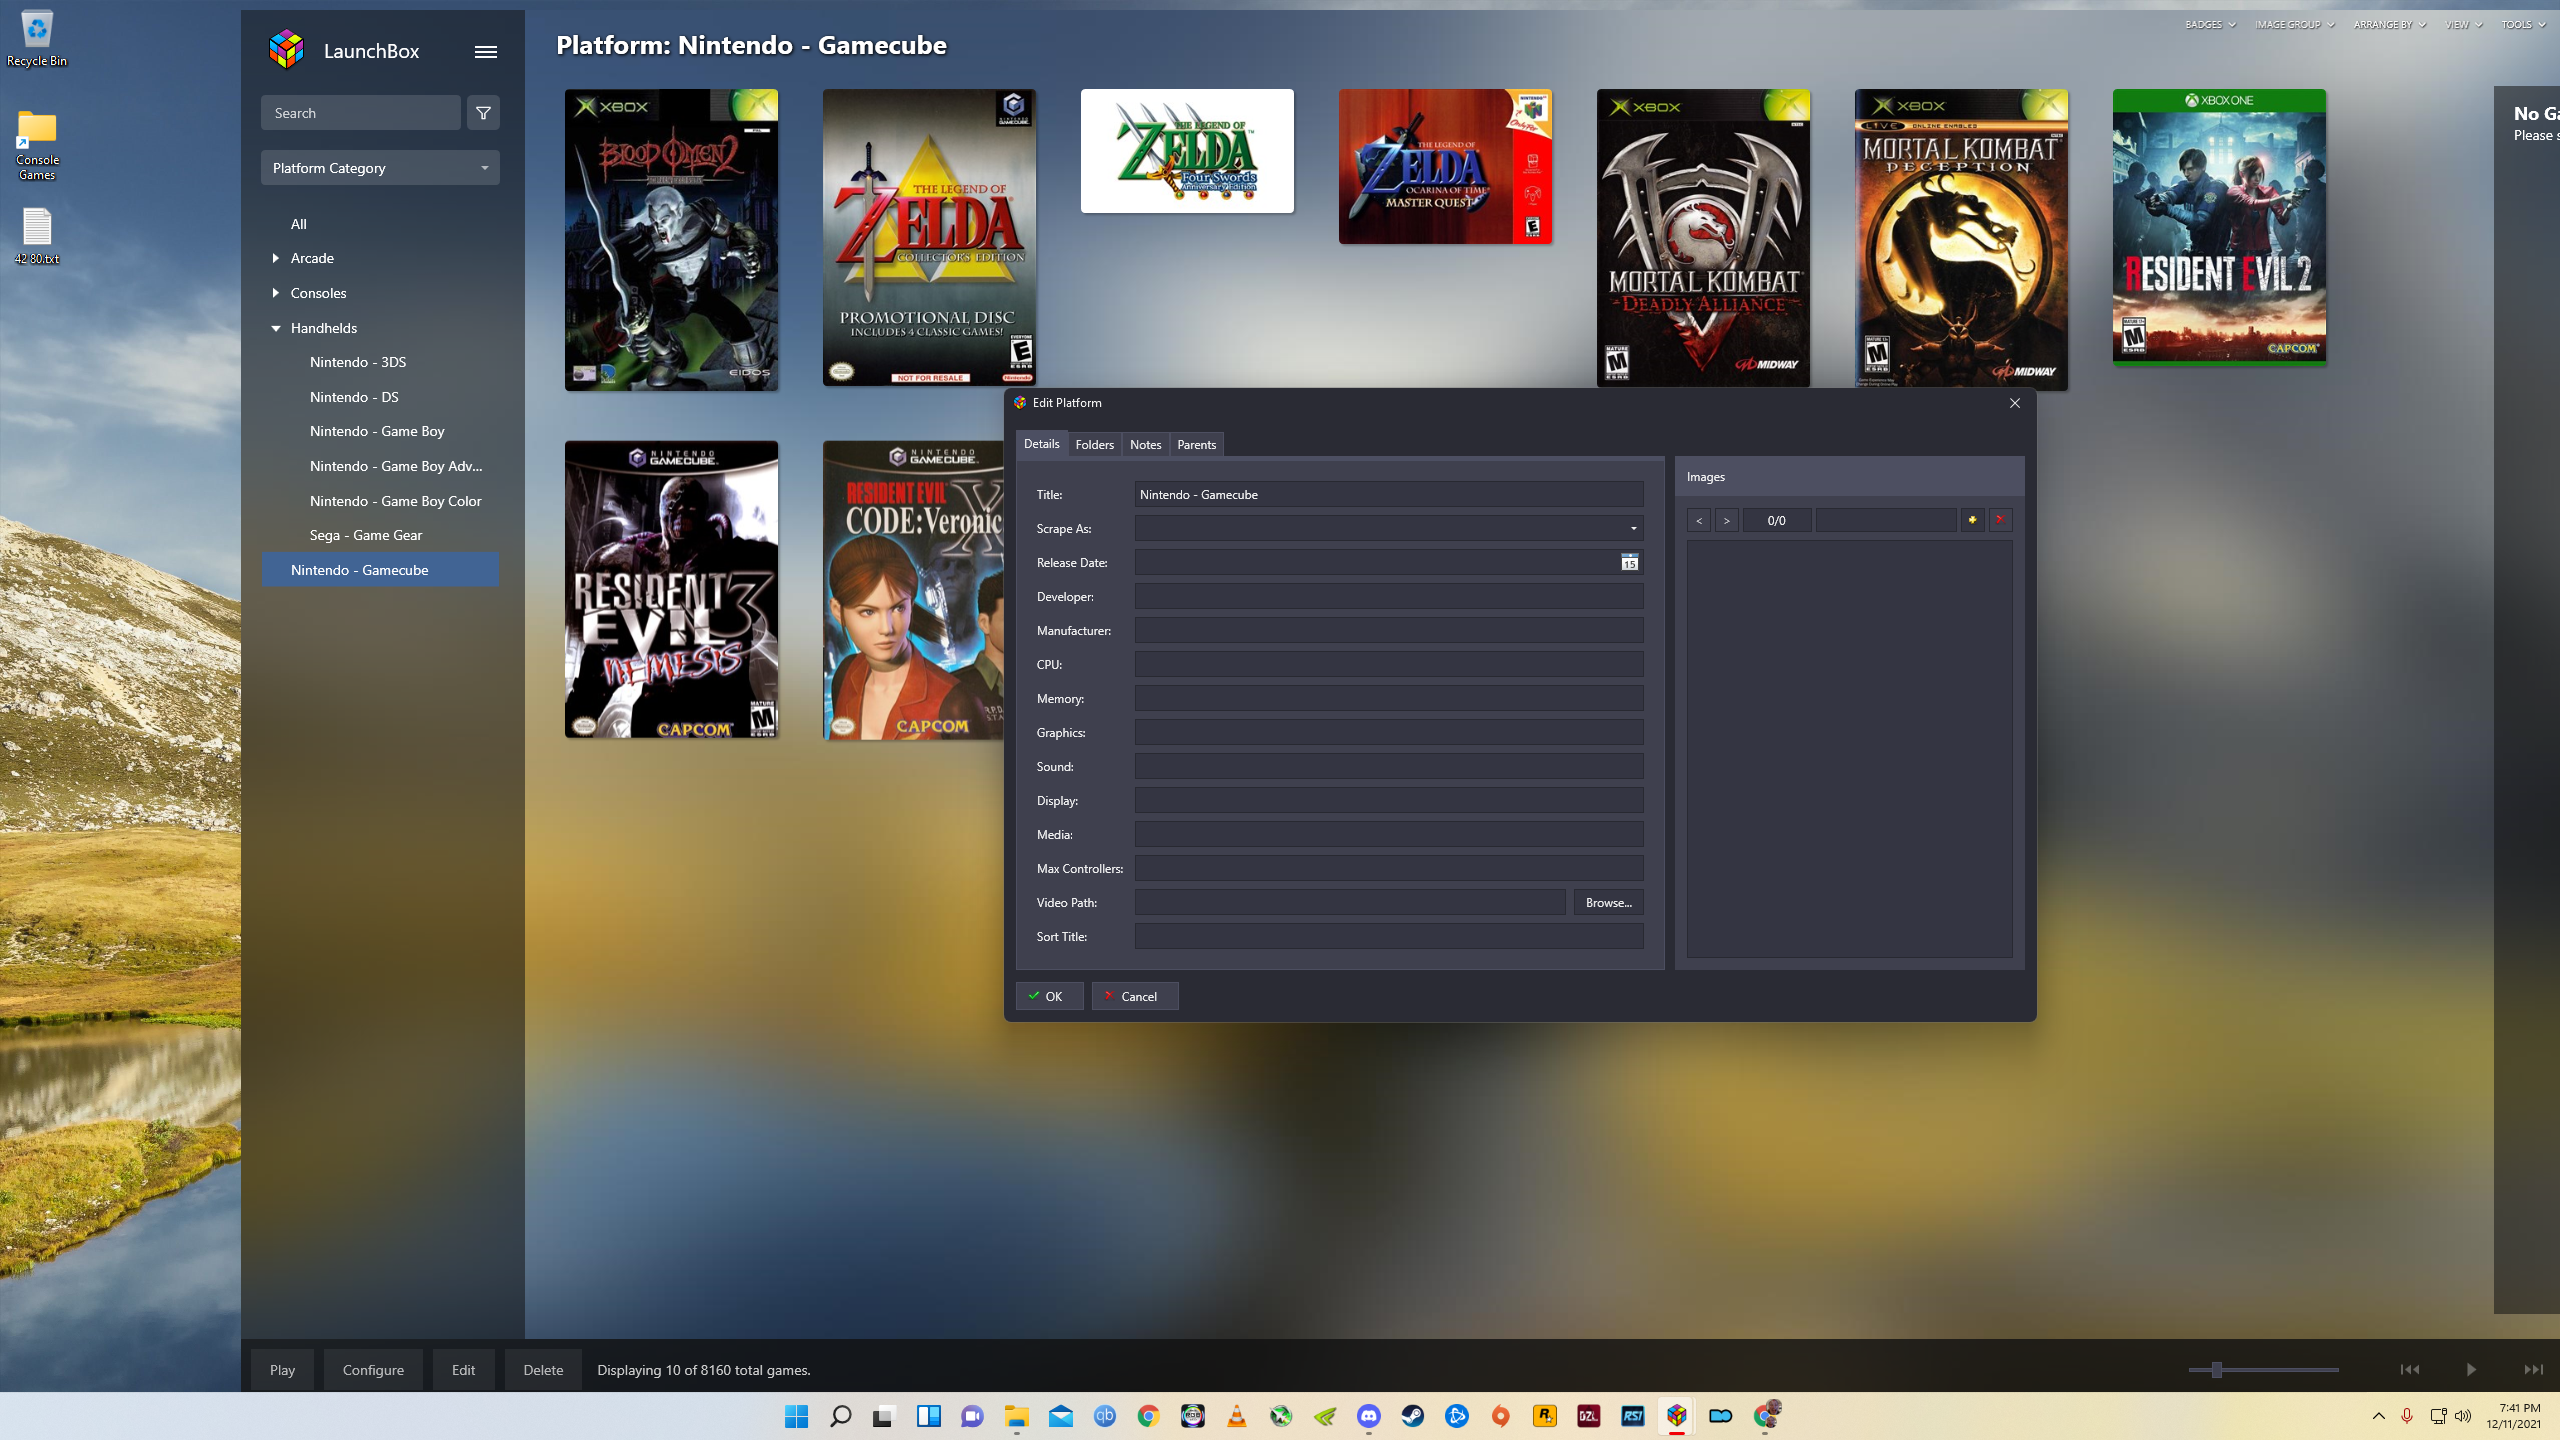Open the IMAGE GROUP dropdown menu

pyautogui.click(x=2295, y=25)
